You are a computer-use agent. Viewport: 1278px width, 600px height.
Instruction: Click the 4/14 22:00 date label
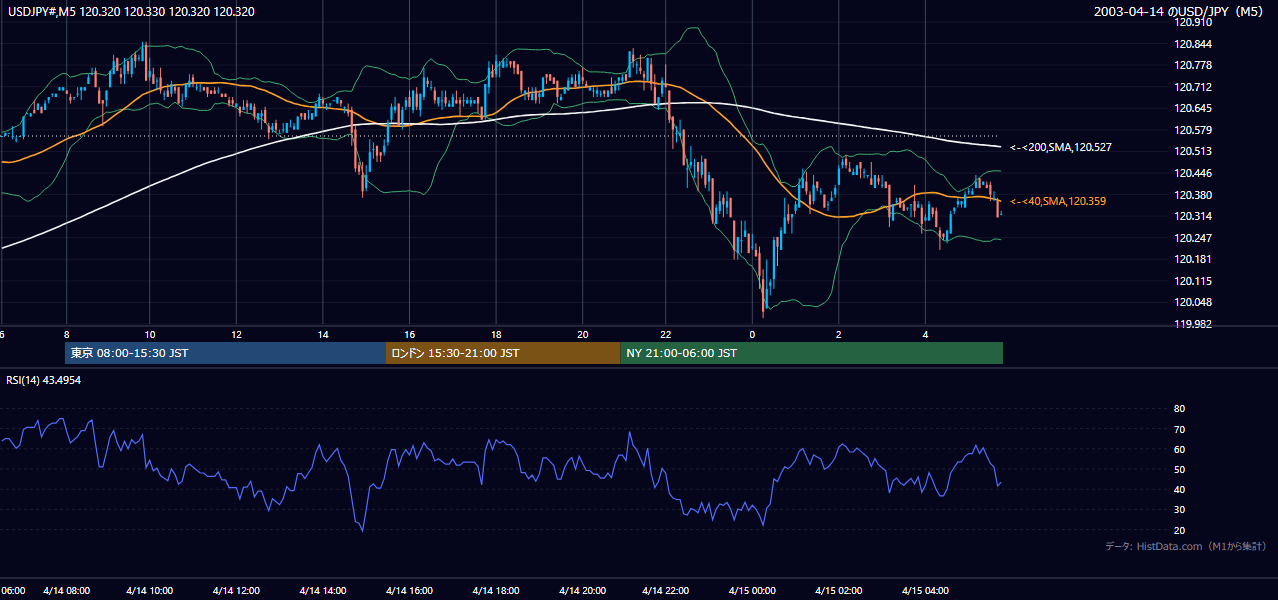pyautogui.click(x=666, y=590)
